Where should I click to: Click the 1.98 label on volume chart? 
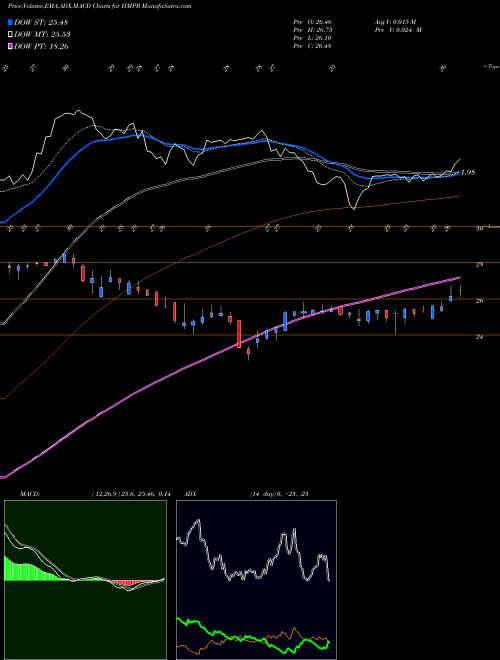(468, 172)
